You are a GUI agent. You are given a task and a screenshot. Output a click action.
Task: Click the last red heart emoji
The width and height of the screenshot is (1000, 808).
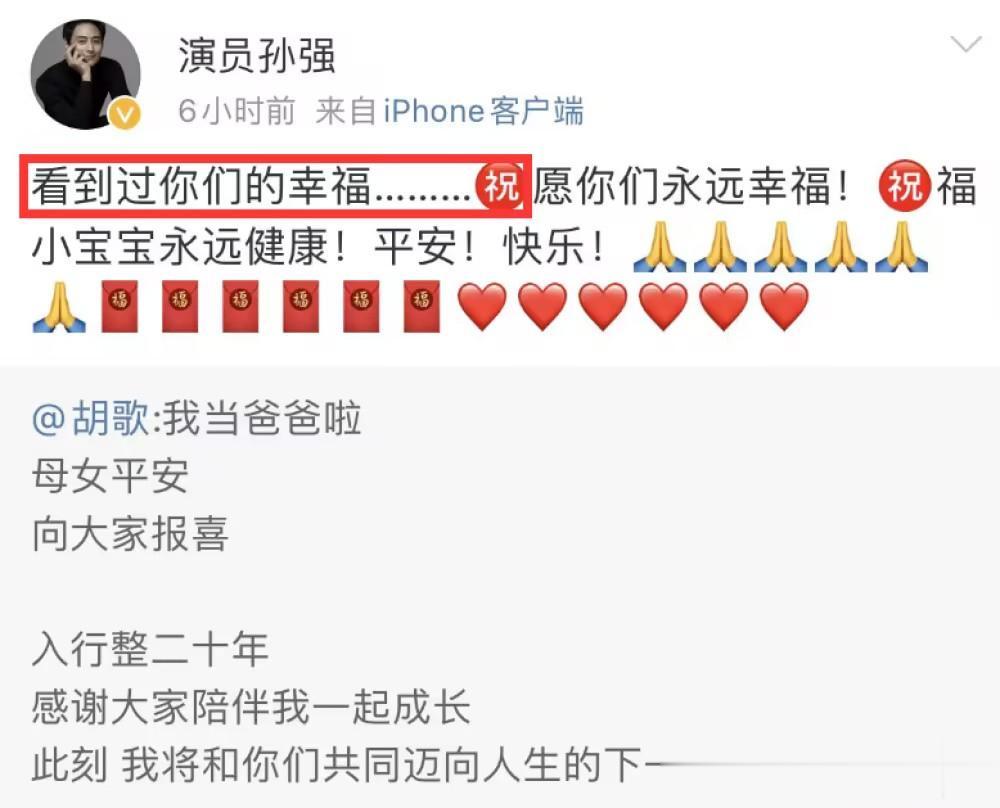click(x=784, y=307)
